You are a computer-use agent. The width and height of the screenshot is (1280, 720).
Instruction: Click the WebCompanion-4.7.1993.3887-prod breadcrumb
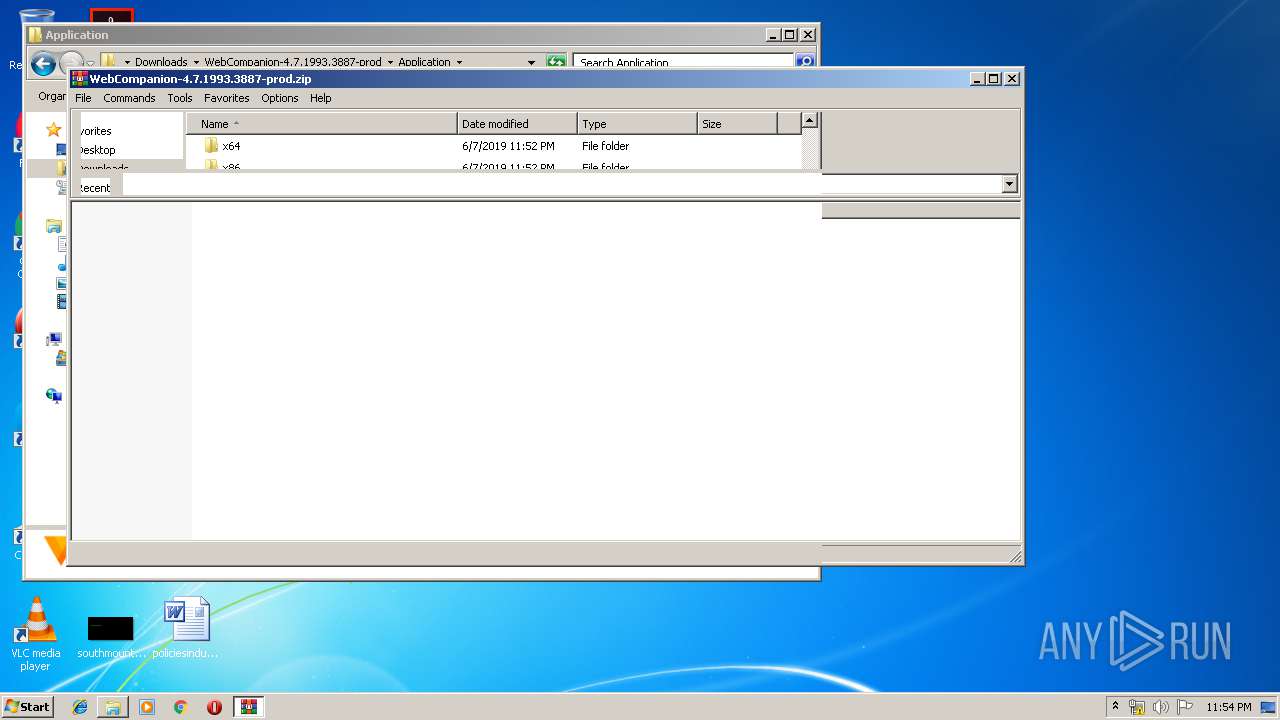click(293, 62)
